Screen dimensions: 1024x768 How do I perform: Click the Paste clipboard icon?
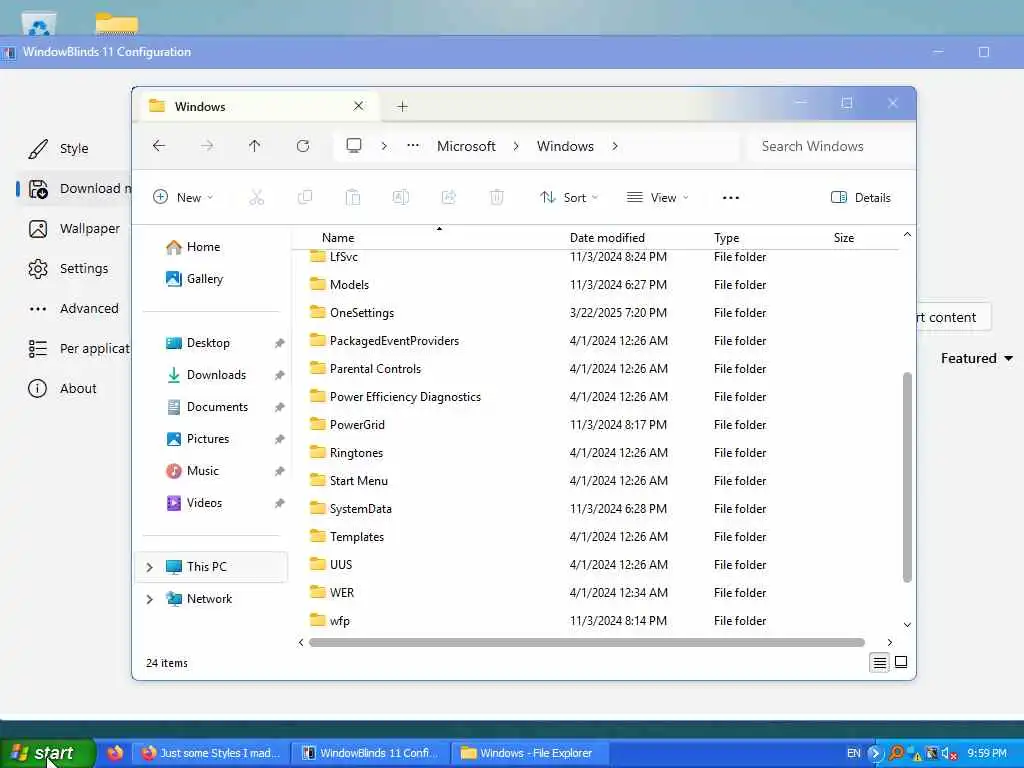[x=353, y=197]
